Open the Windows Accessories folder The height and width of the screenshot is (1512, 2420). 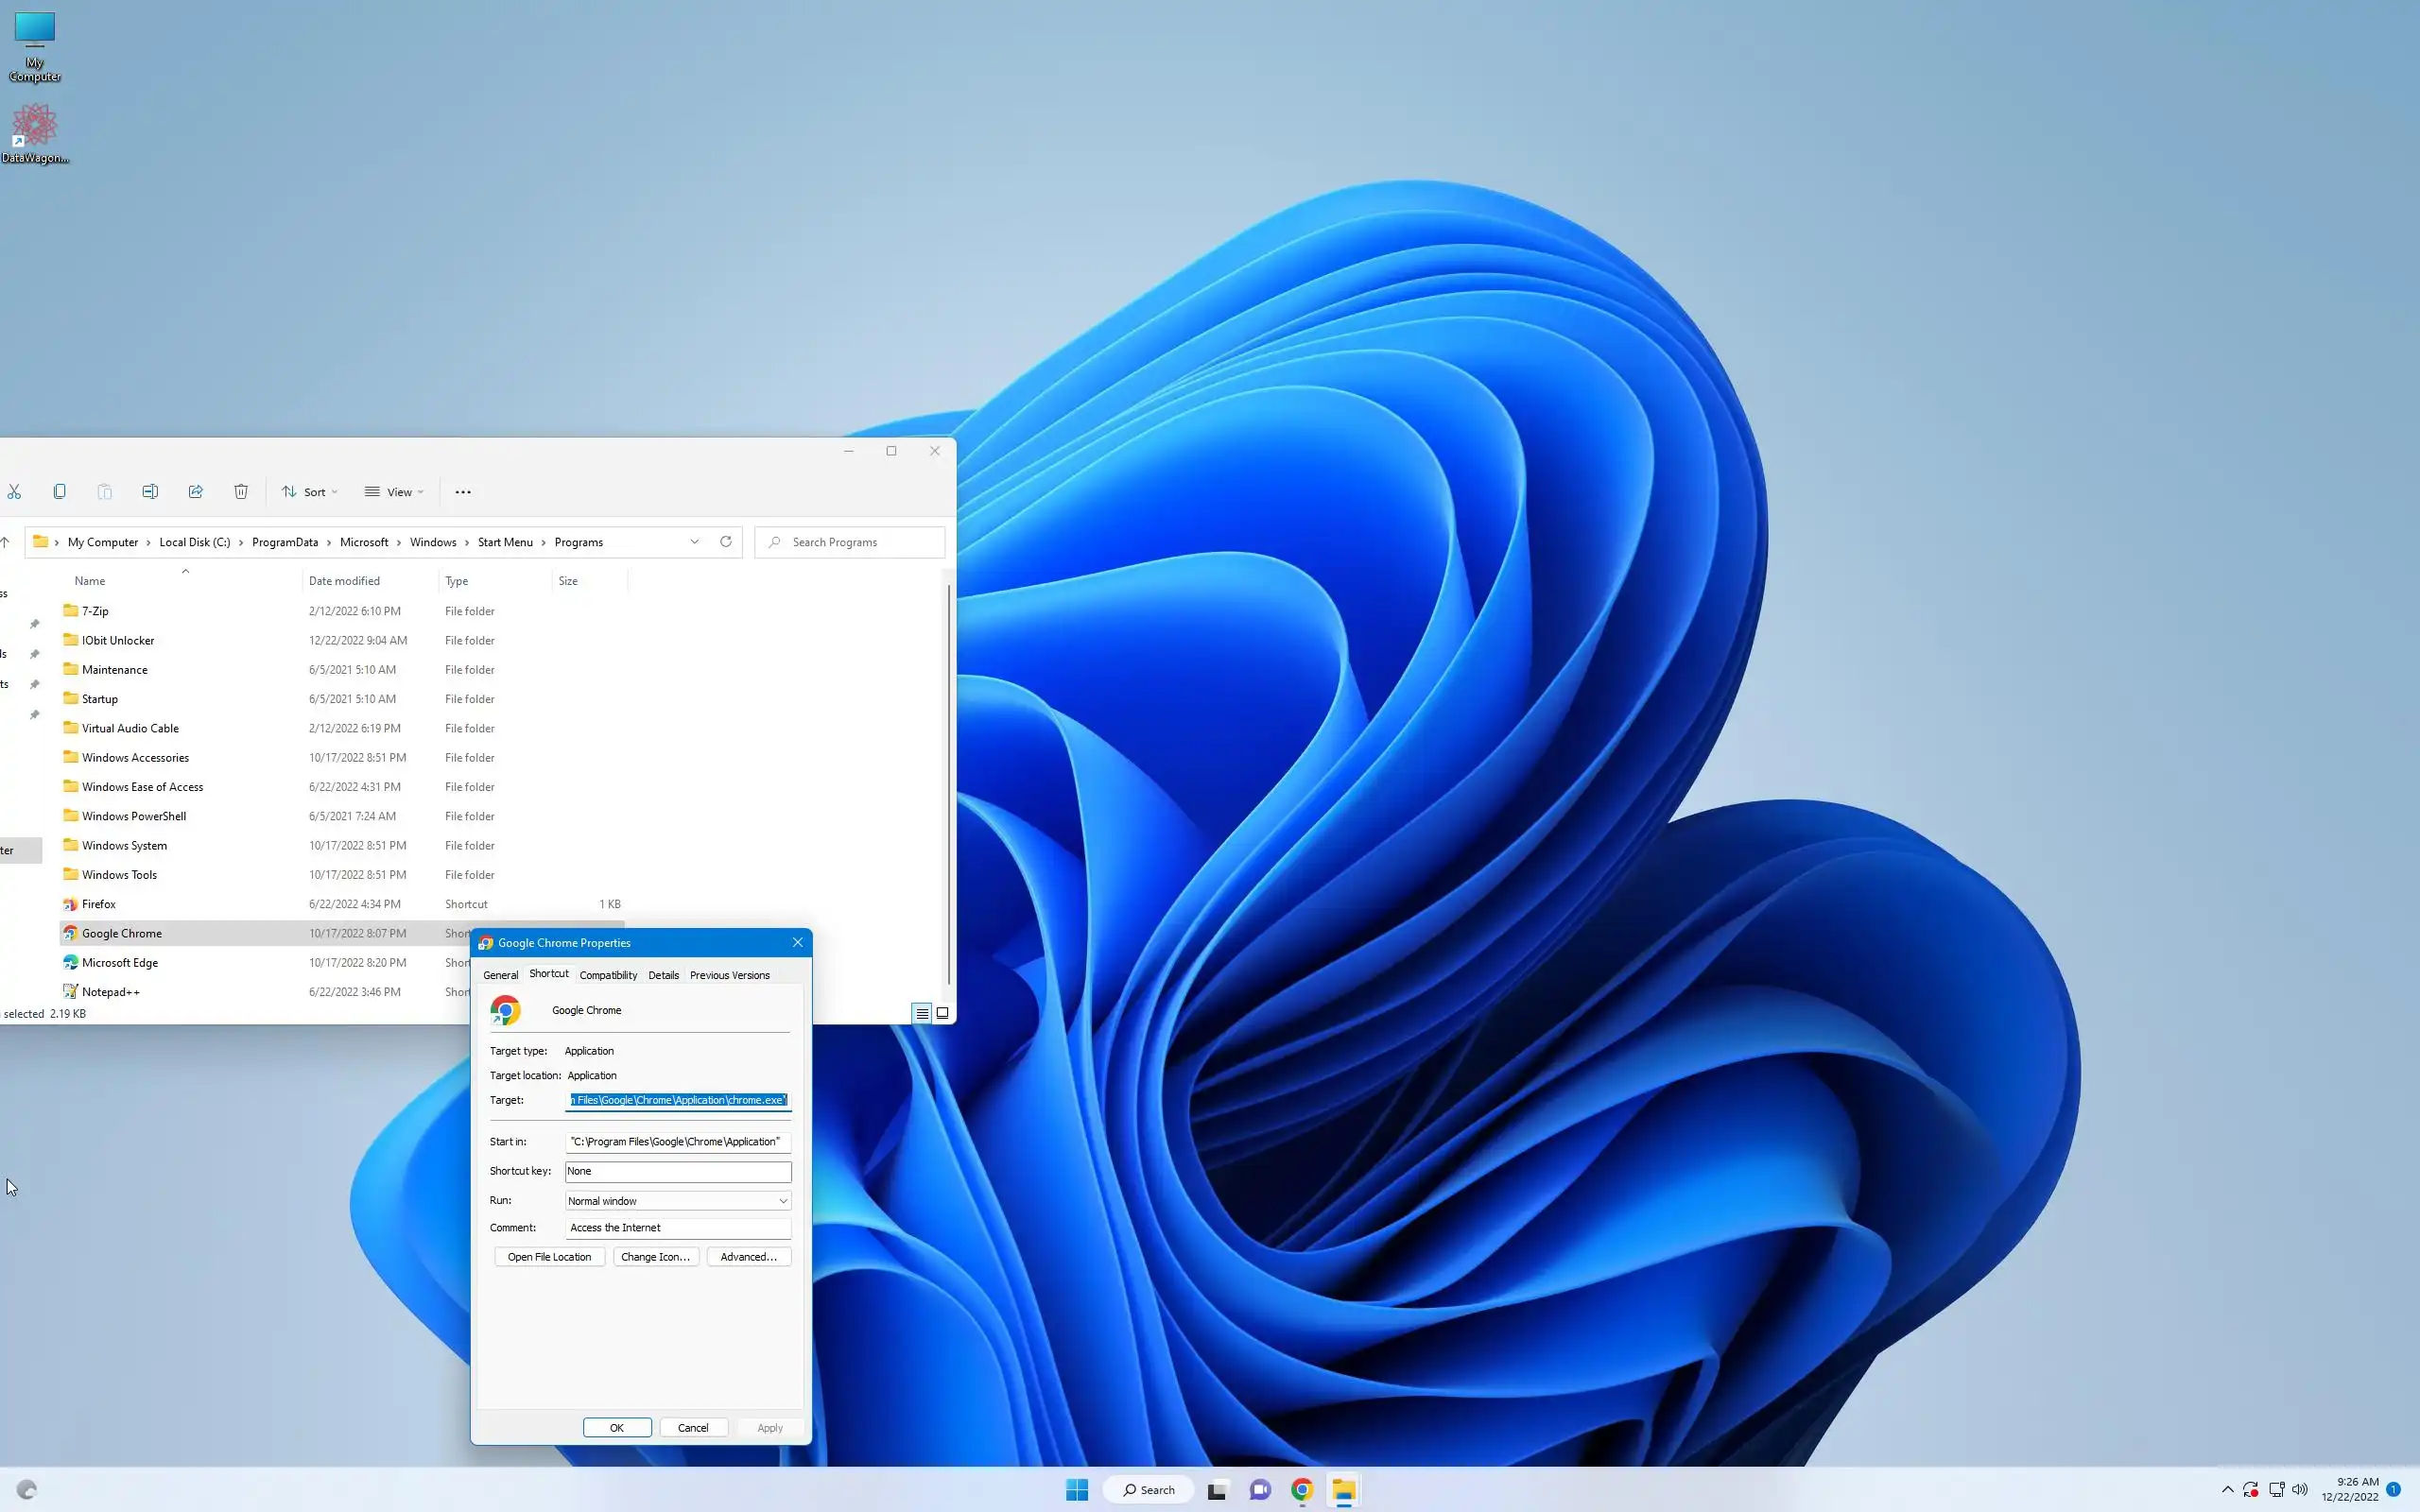pyautogui.click(x=135, y=757)
